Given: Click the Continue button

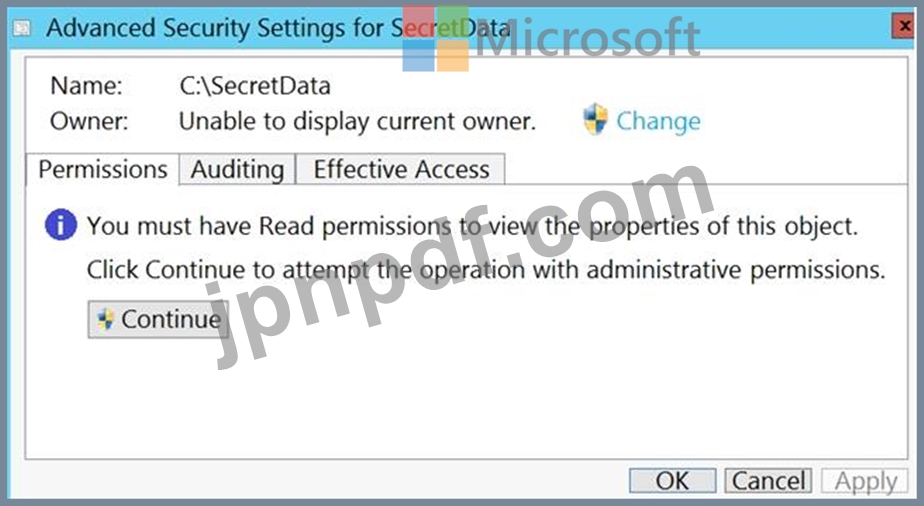Looking at the screenshot, I should tap(158, 319).
